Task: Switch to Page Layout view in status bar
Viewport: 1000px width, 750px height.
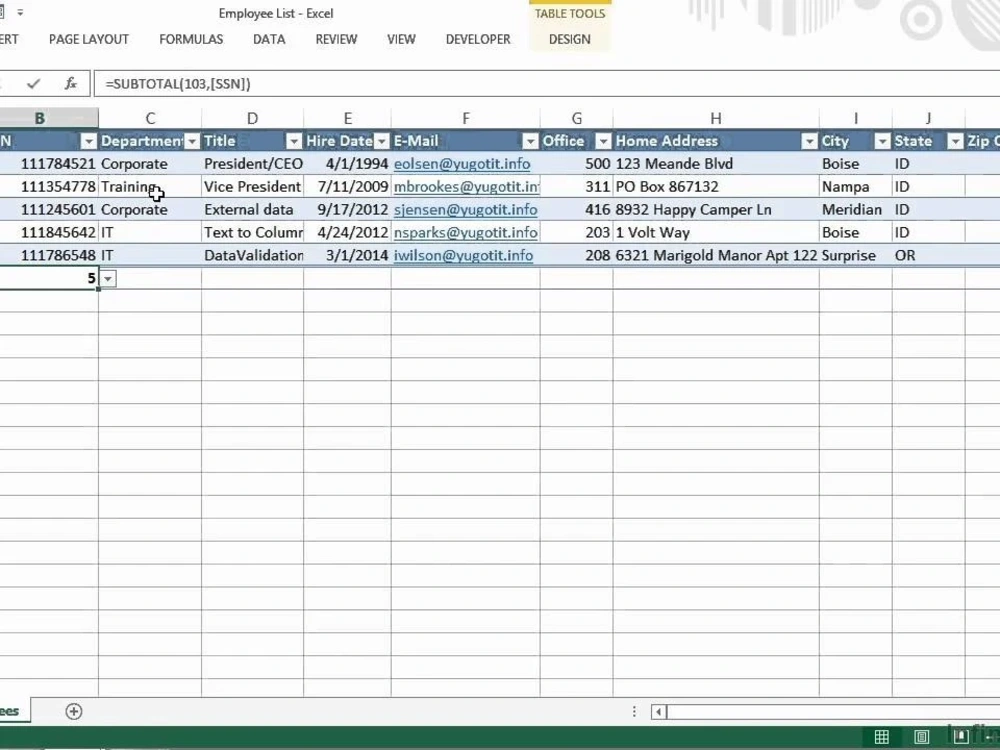Action: (922, 737)
